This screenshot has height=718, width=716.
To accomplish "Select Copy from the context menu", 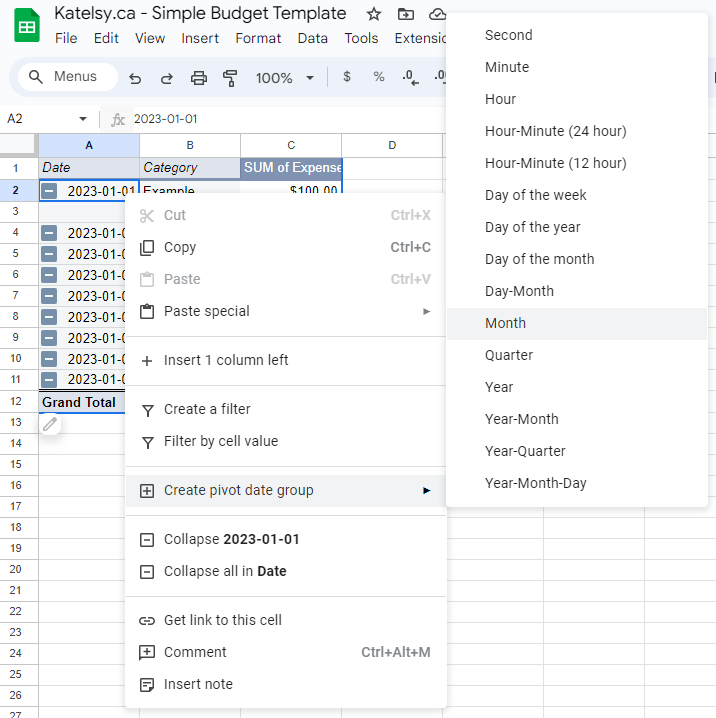I will pos(180,247).
